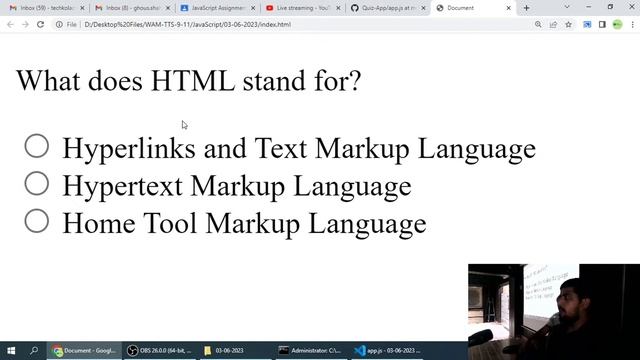Click the taskbar search icon

point(34,351)
